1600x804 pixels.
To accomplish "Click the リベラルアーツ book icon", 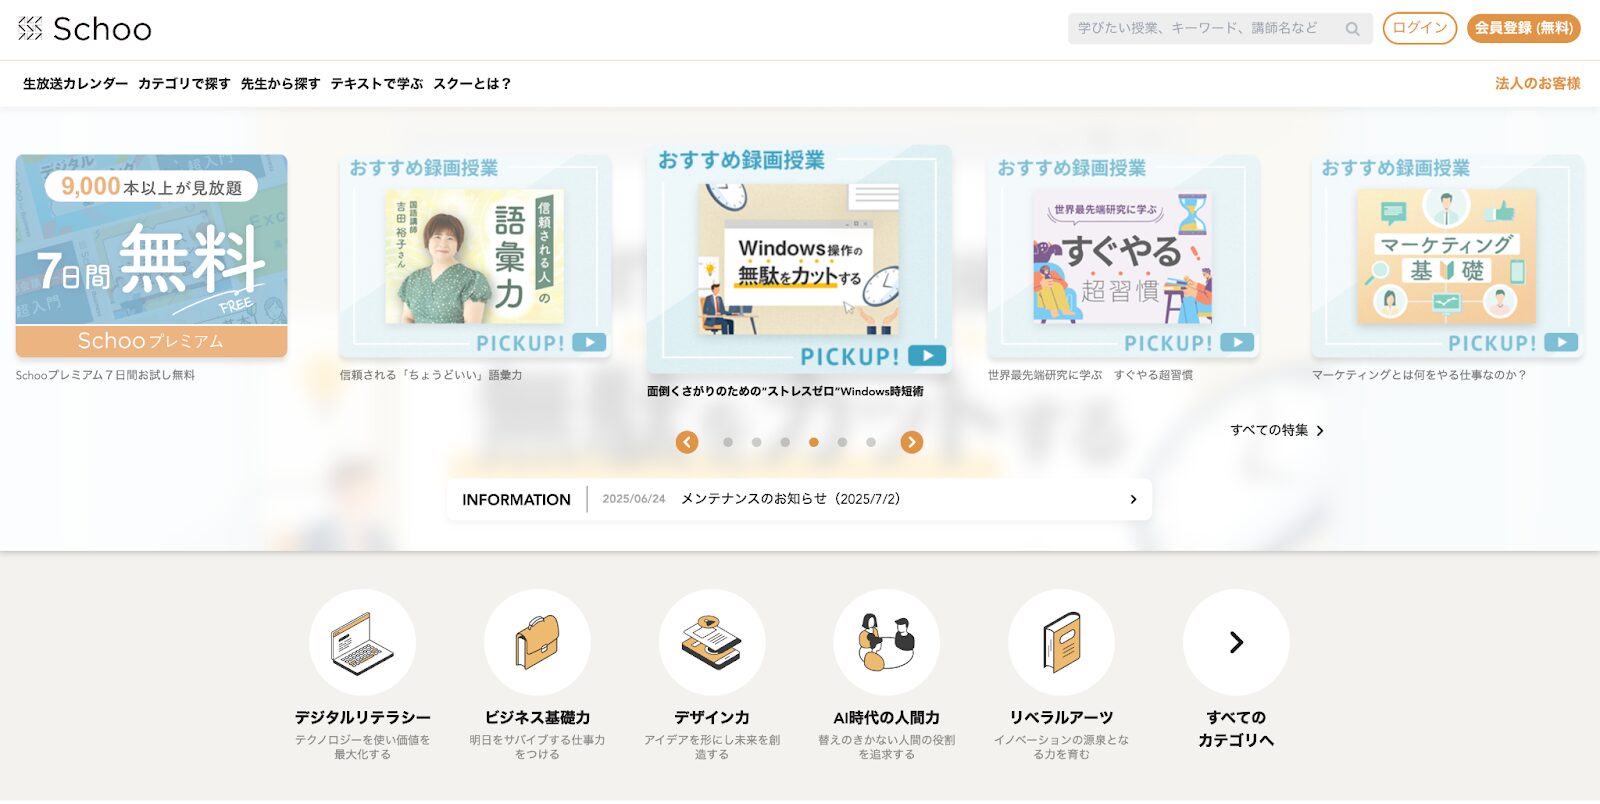I will 1061,642.
